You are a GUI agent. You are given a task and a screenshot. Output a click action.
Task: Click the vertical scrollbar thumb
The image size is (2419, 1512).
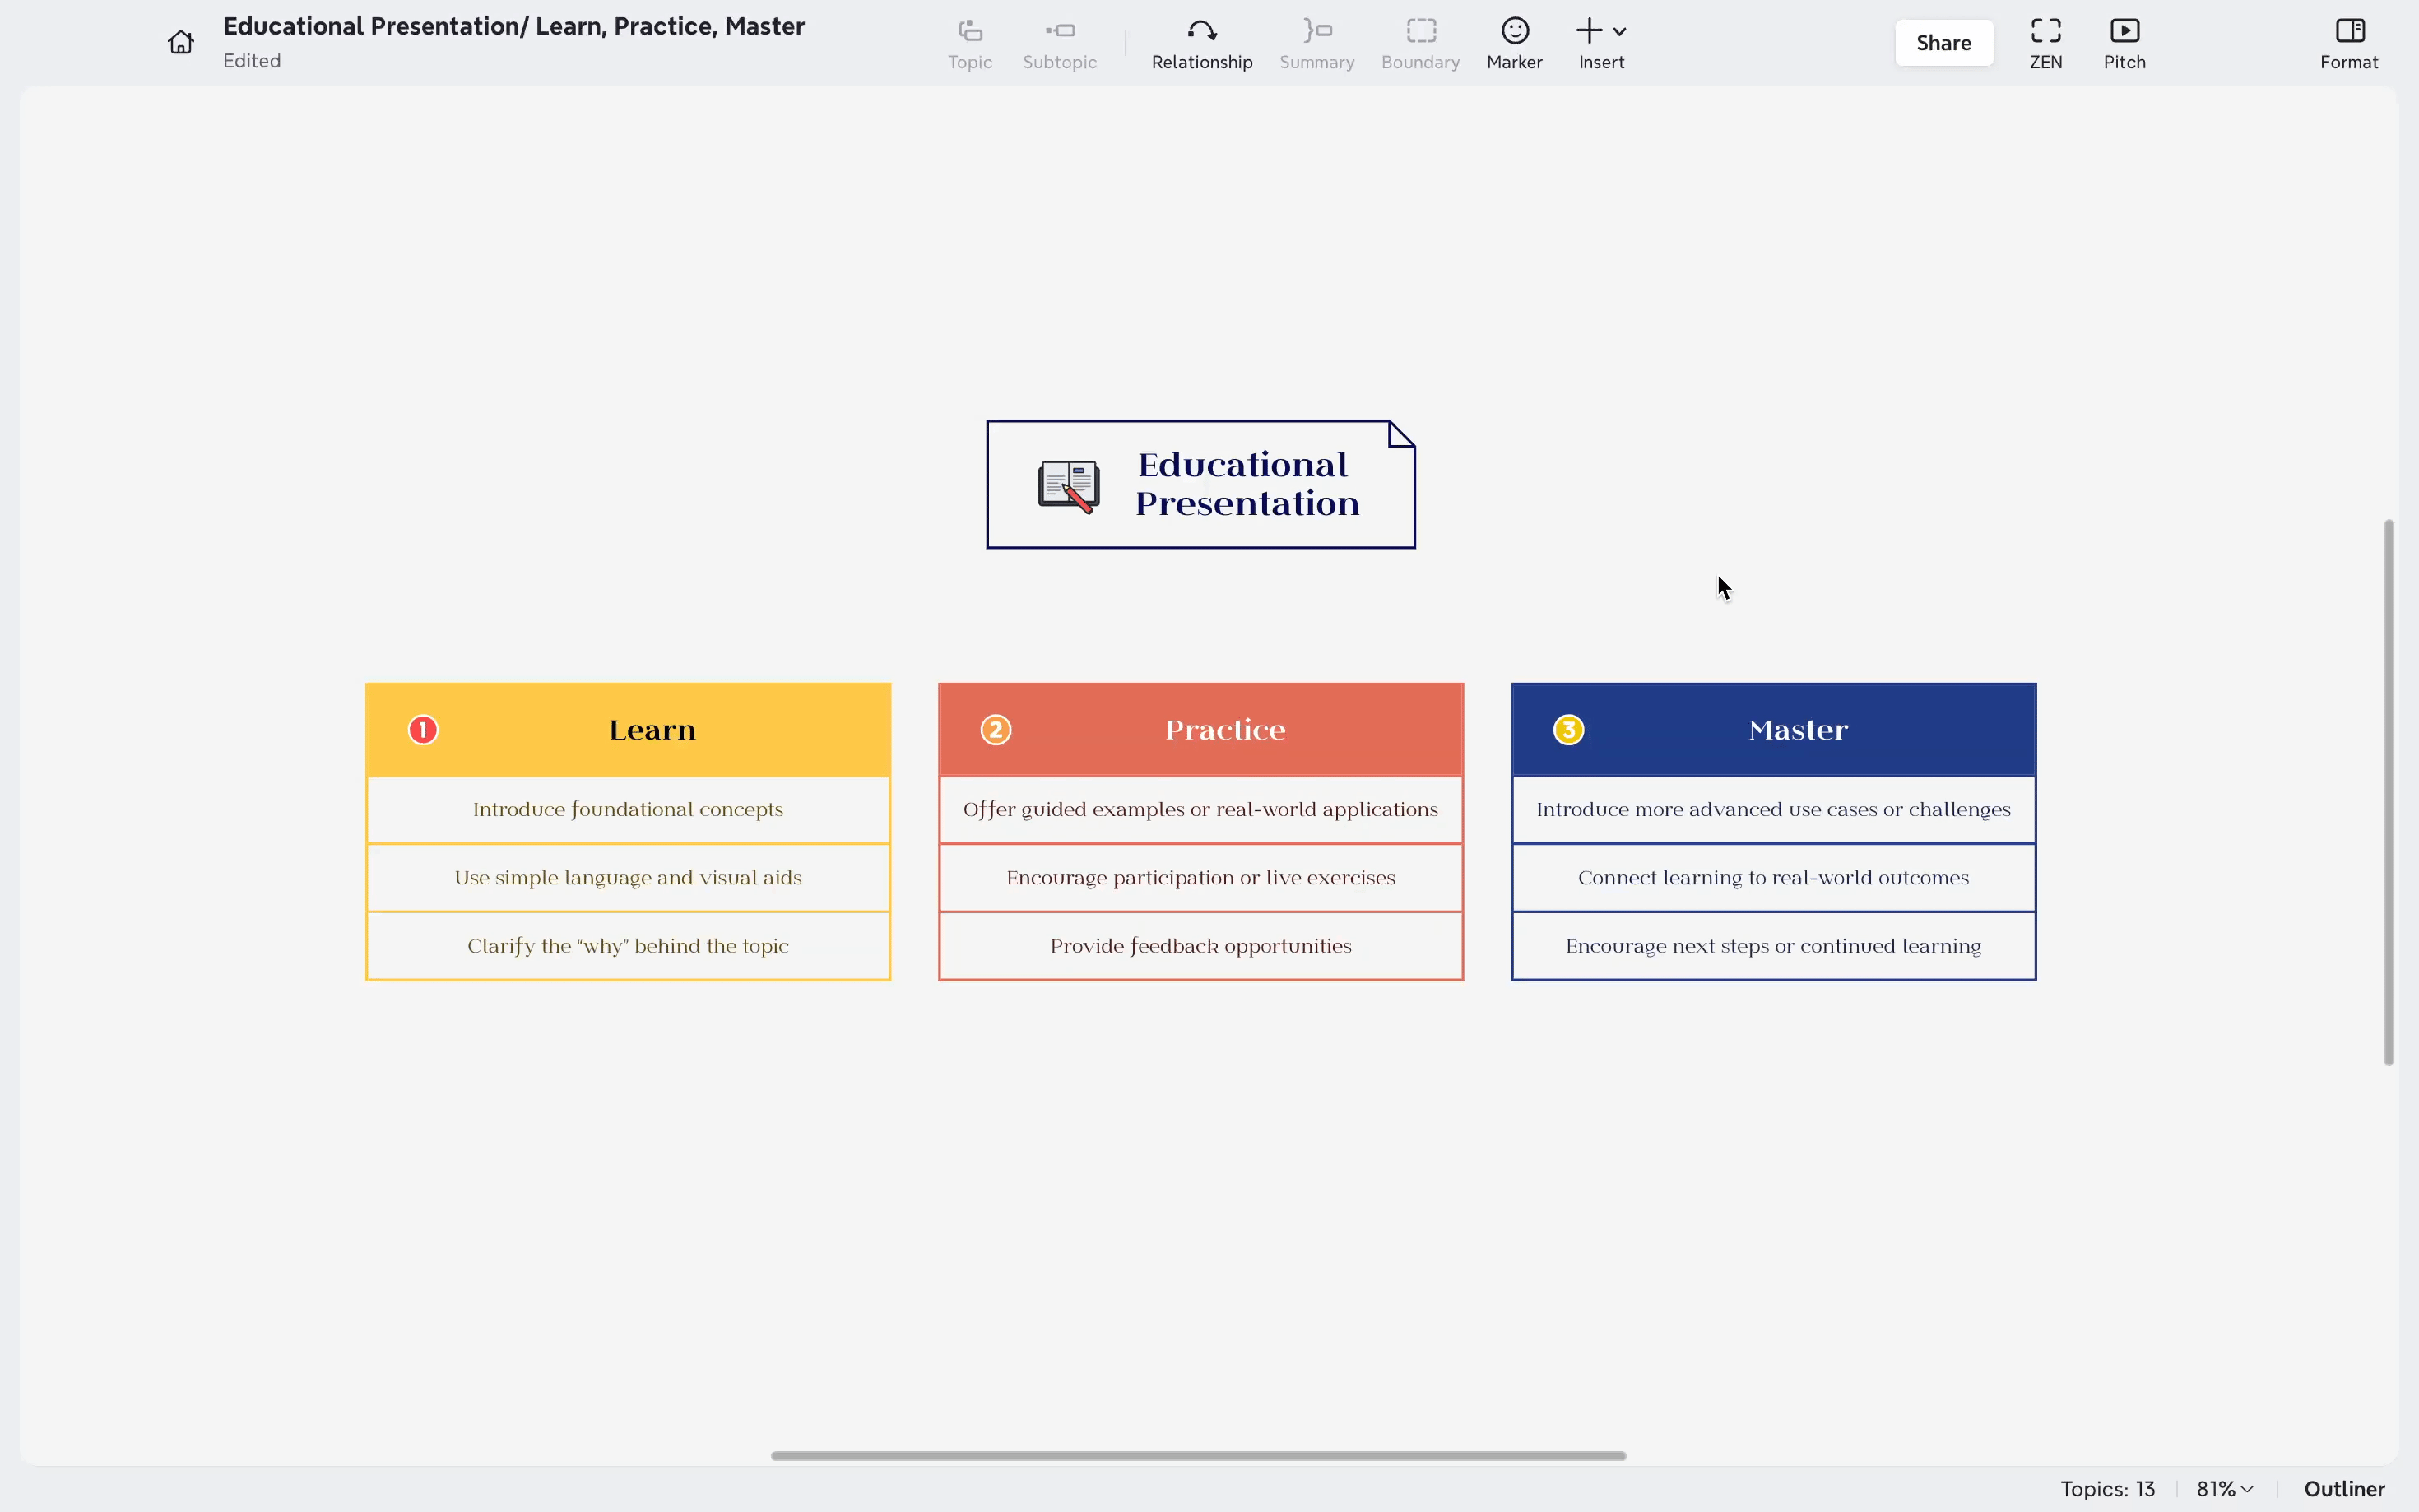tap(2389, 792)
